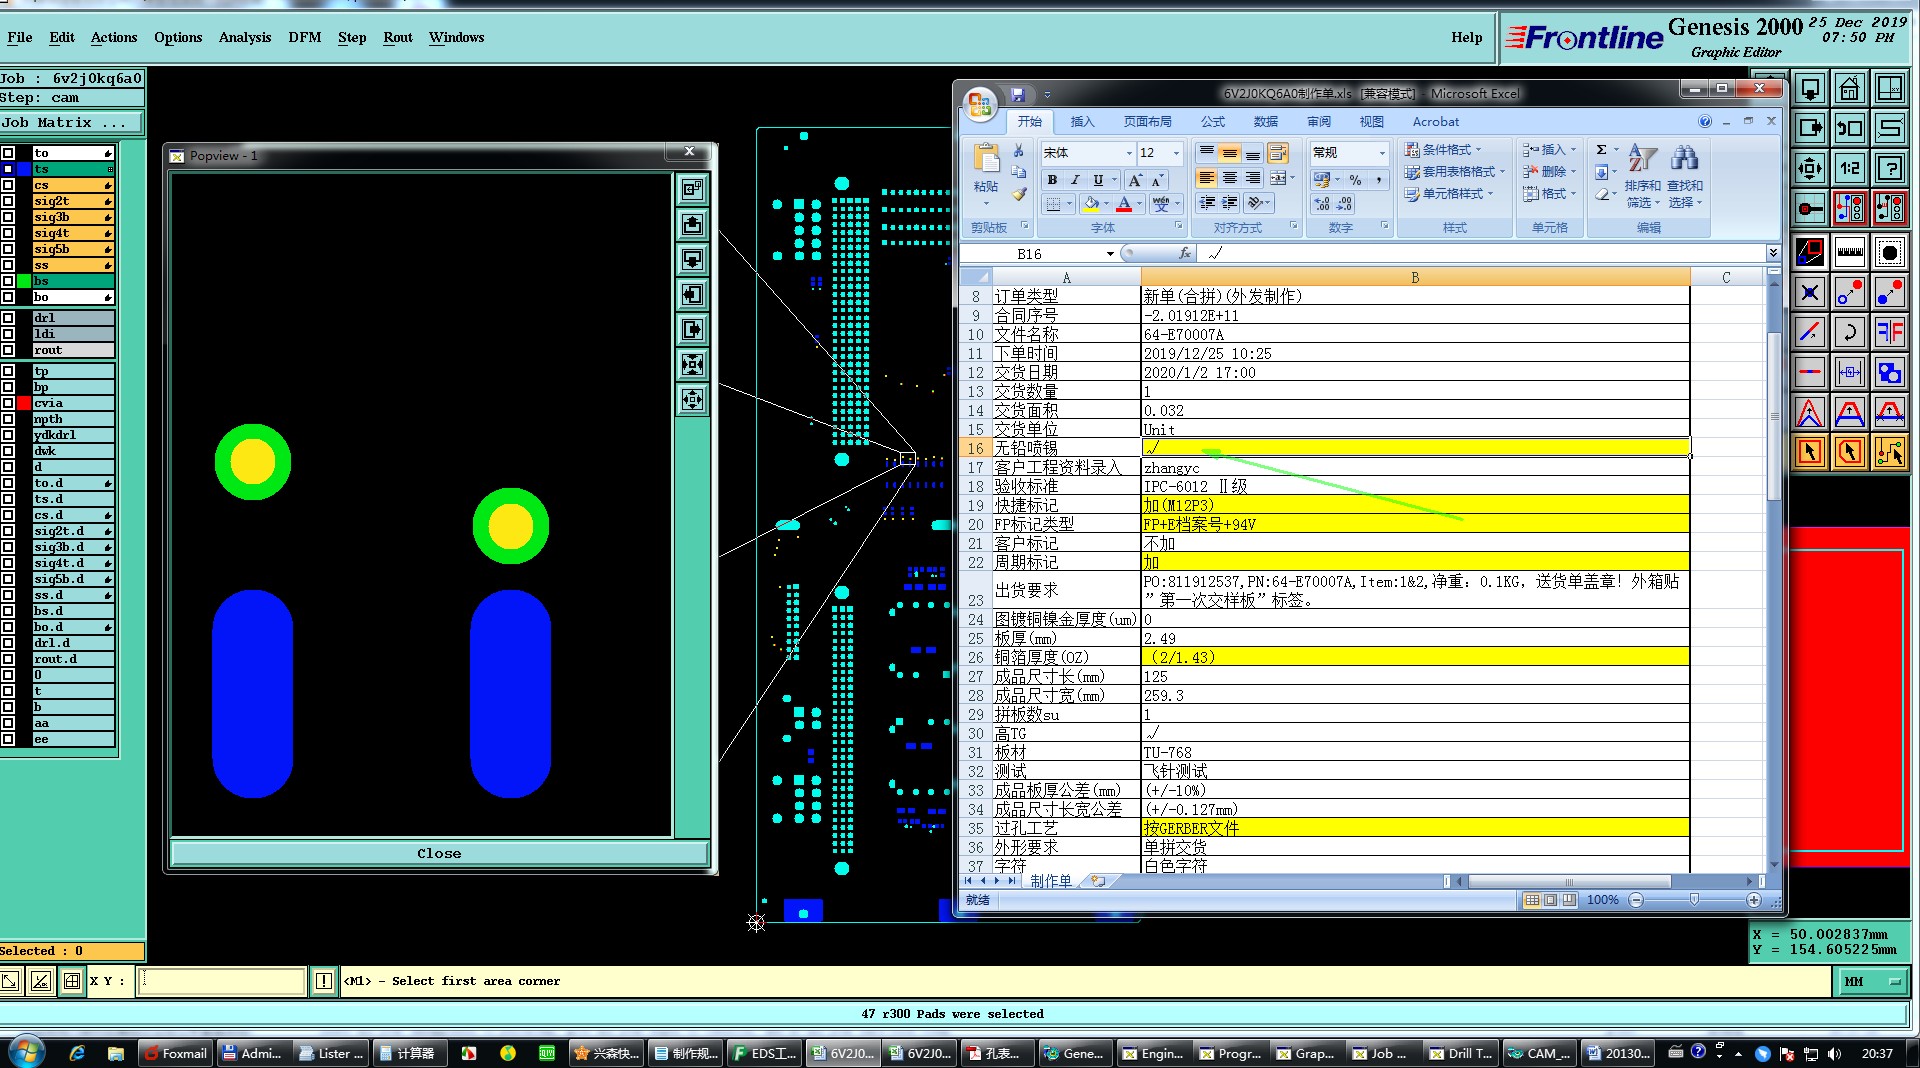Open the question mark query tool
This screenshot has height=1068, width=1920.
click(1889, 168)
